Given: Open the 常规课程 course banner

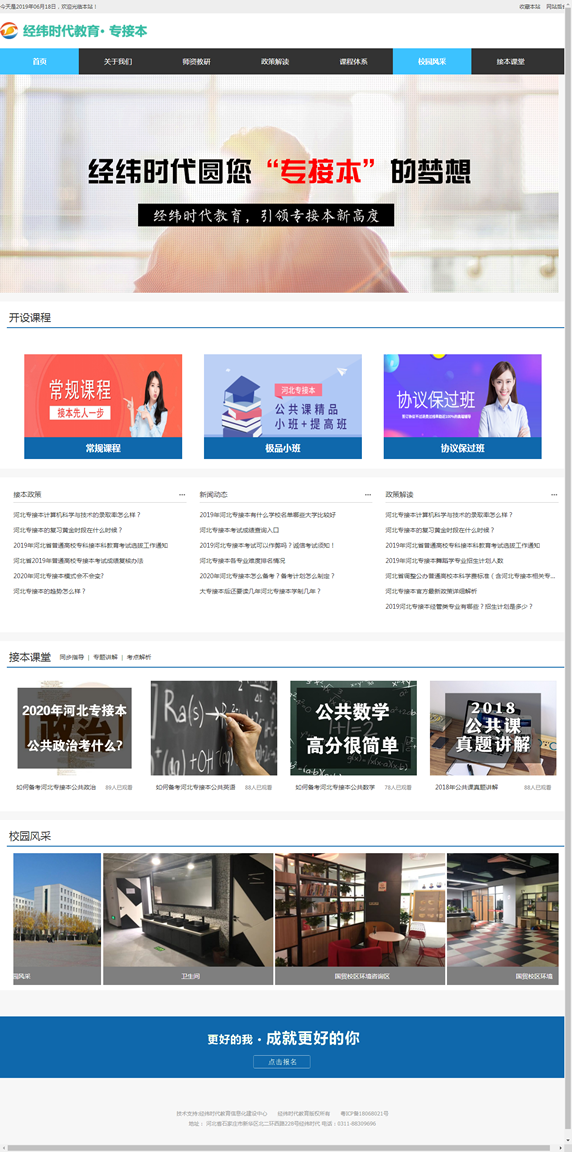Looking at the screenshot, I should [x=103, y=406].
